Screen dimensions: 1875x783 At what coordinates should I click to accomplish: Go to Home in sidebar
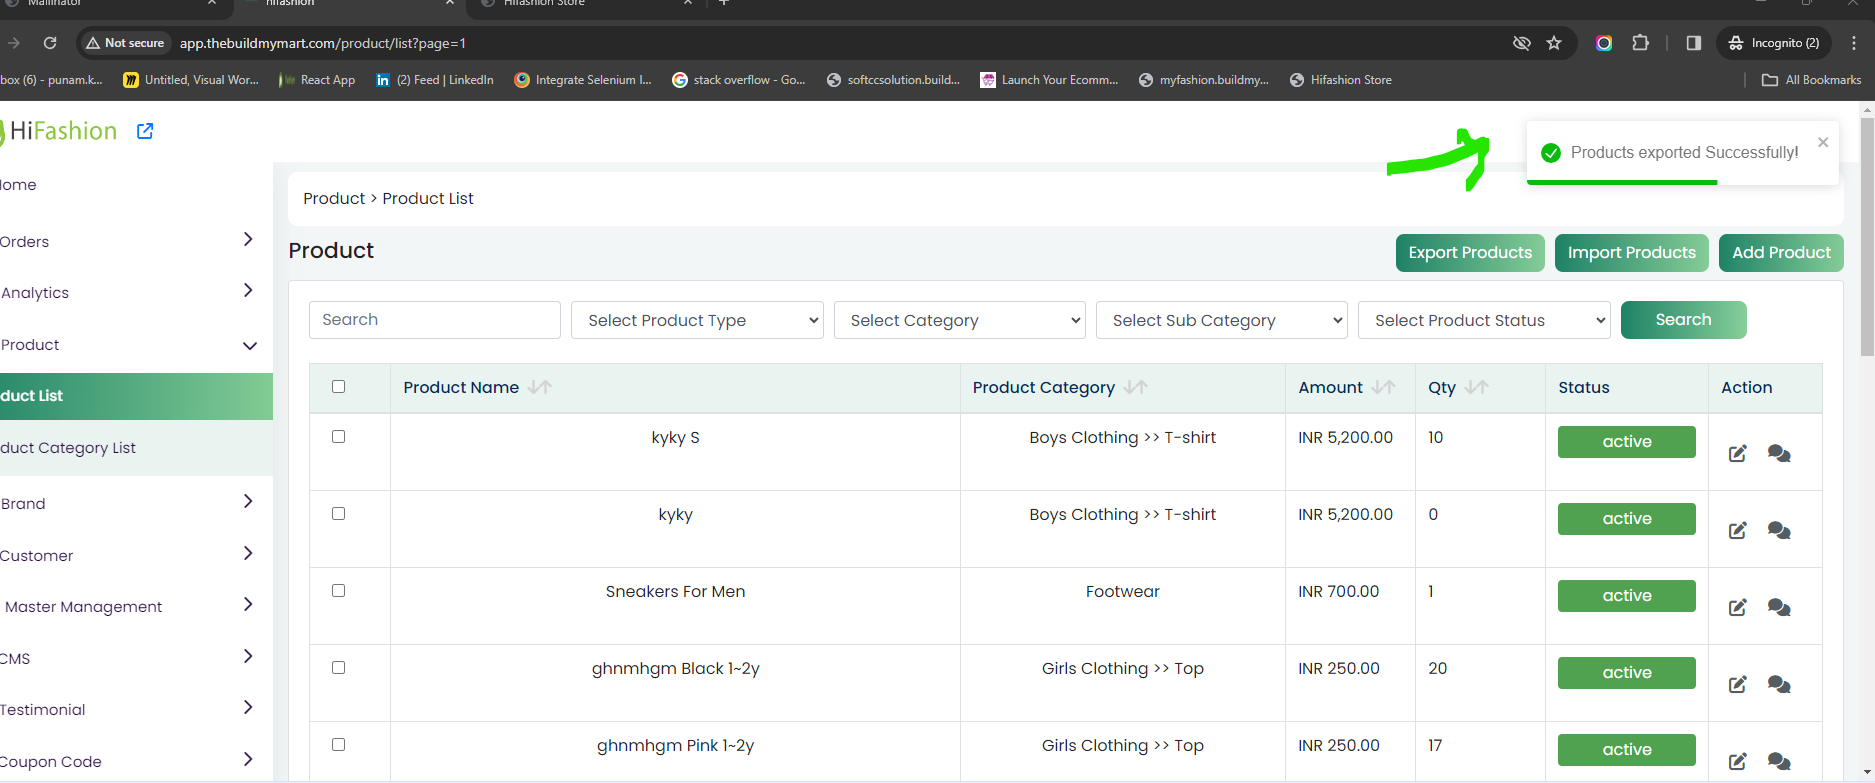[18, 185]
